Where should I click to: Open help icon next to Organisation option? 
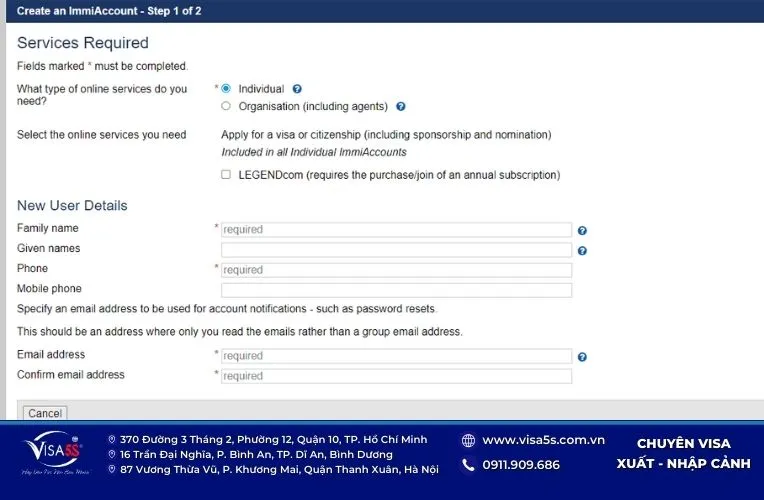tap(401, 106)
